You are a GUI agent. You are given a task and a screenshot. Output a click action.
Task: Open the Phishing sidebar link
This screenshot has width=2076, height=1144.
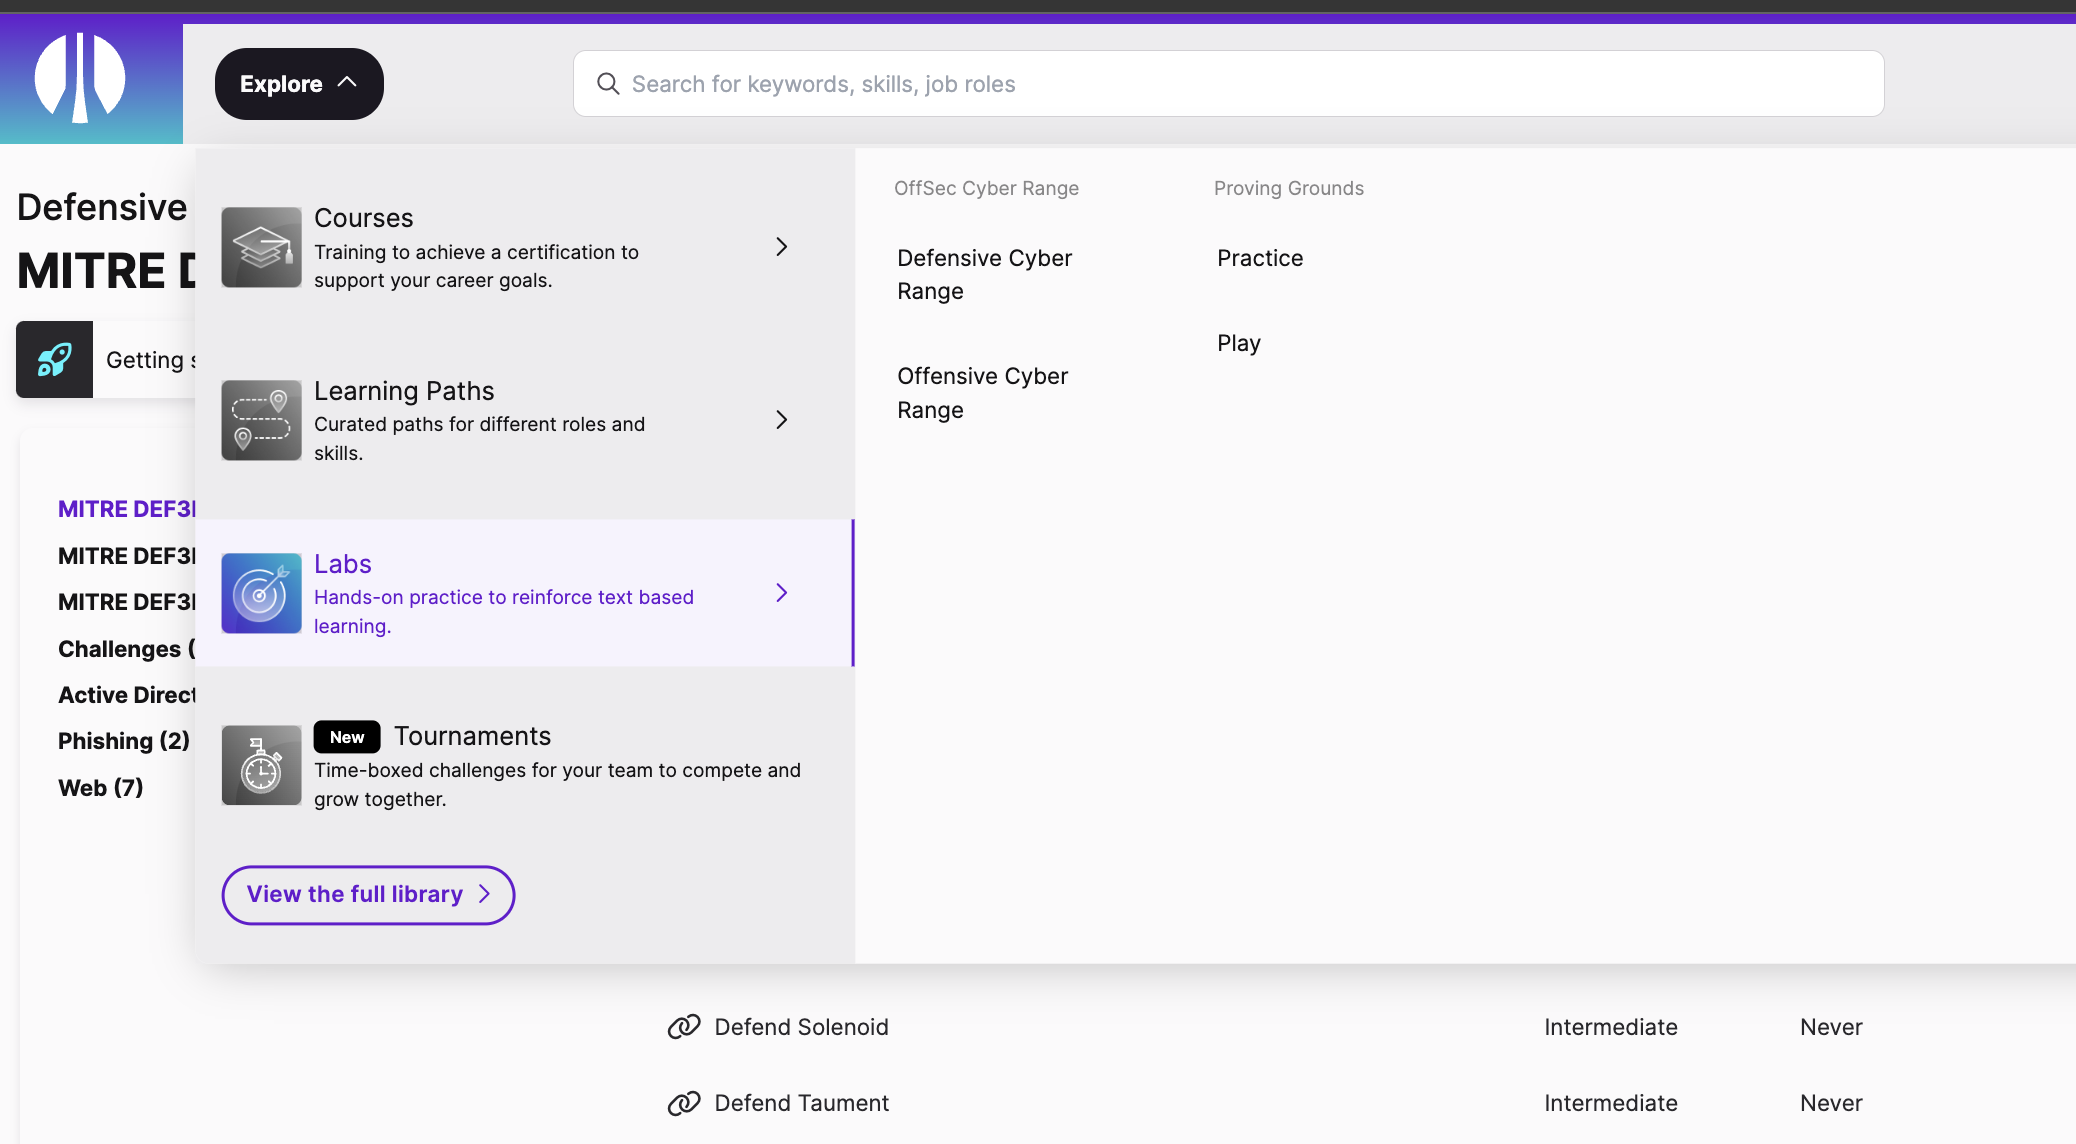point(123,741)
